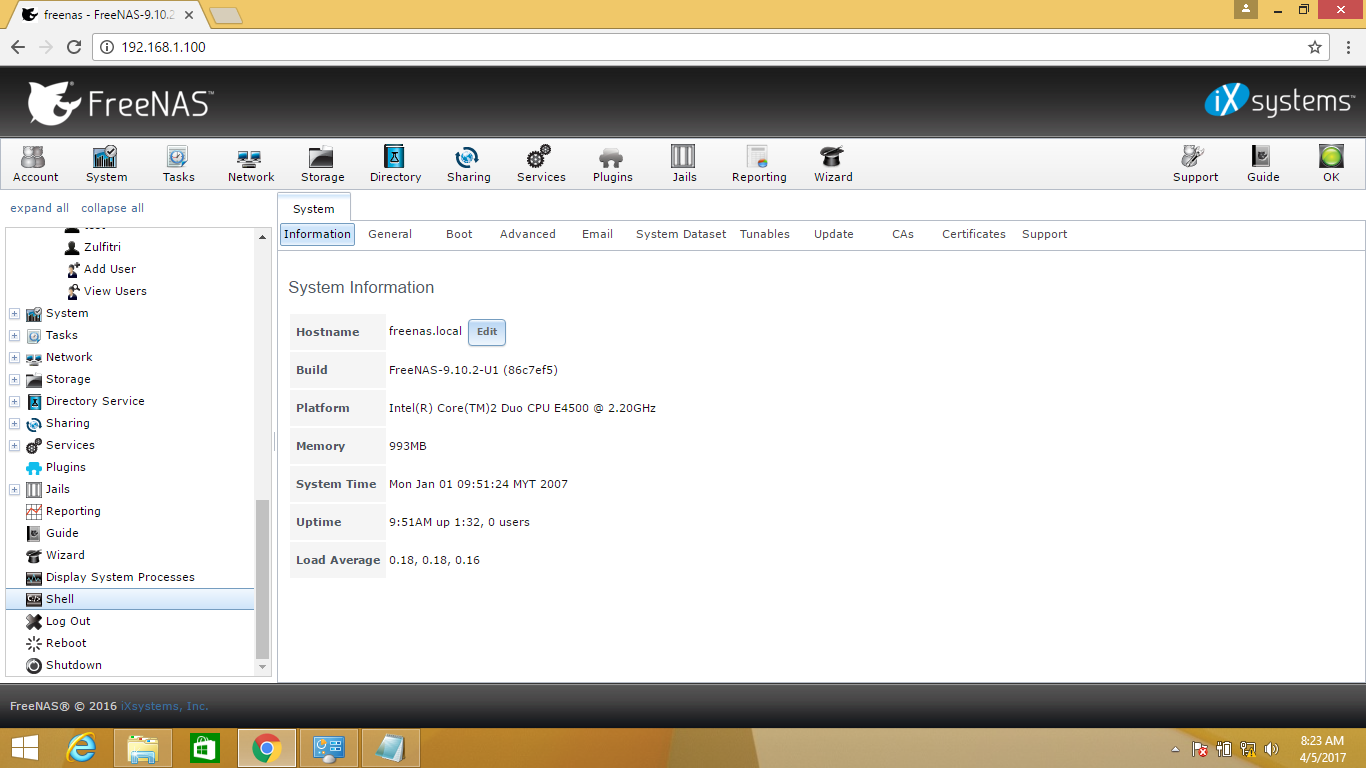Reload the page in Chrome
1366x768 pixels.
[x=74, y=47]
